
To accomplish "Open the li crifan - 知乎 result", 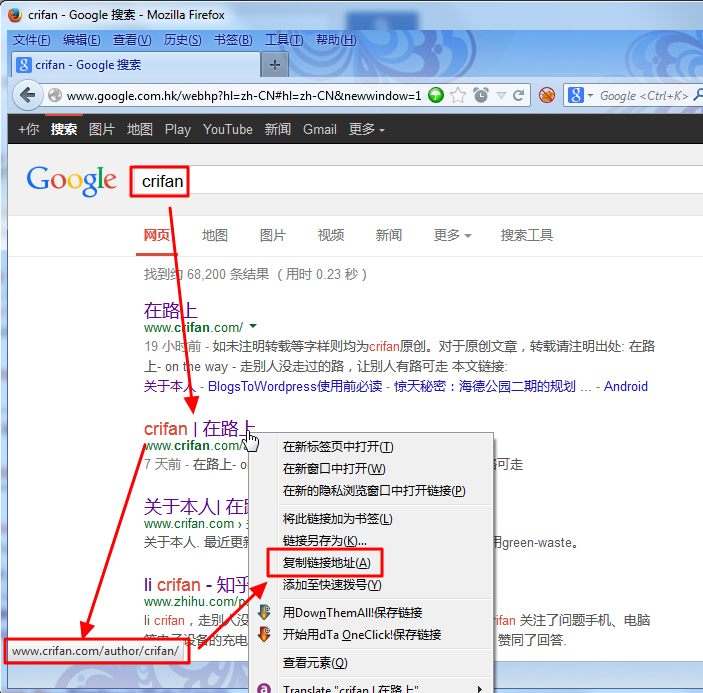I will (x=195, y=585).
